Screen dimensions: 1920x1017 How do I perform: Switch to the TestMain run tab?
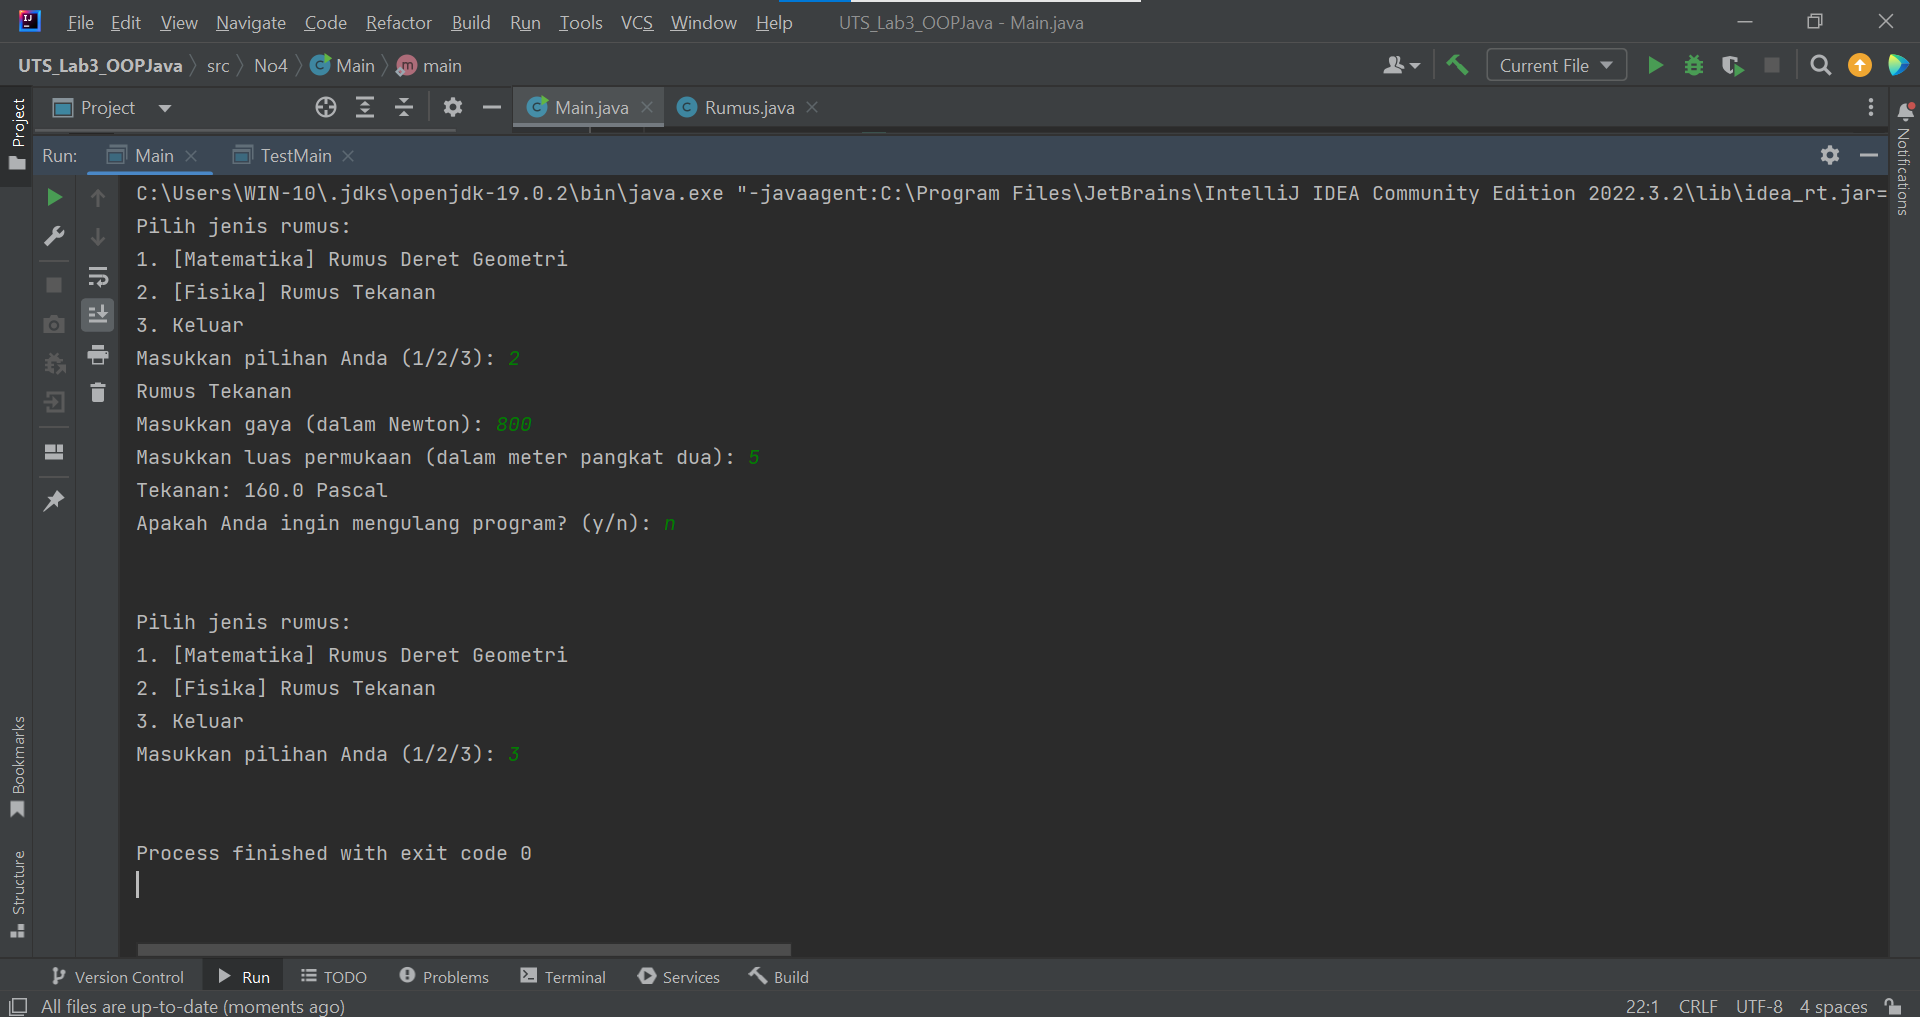[293, 156]
